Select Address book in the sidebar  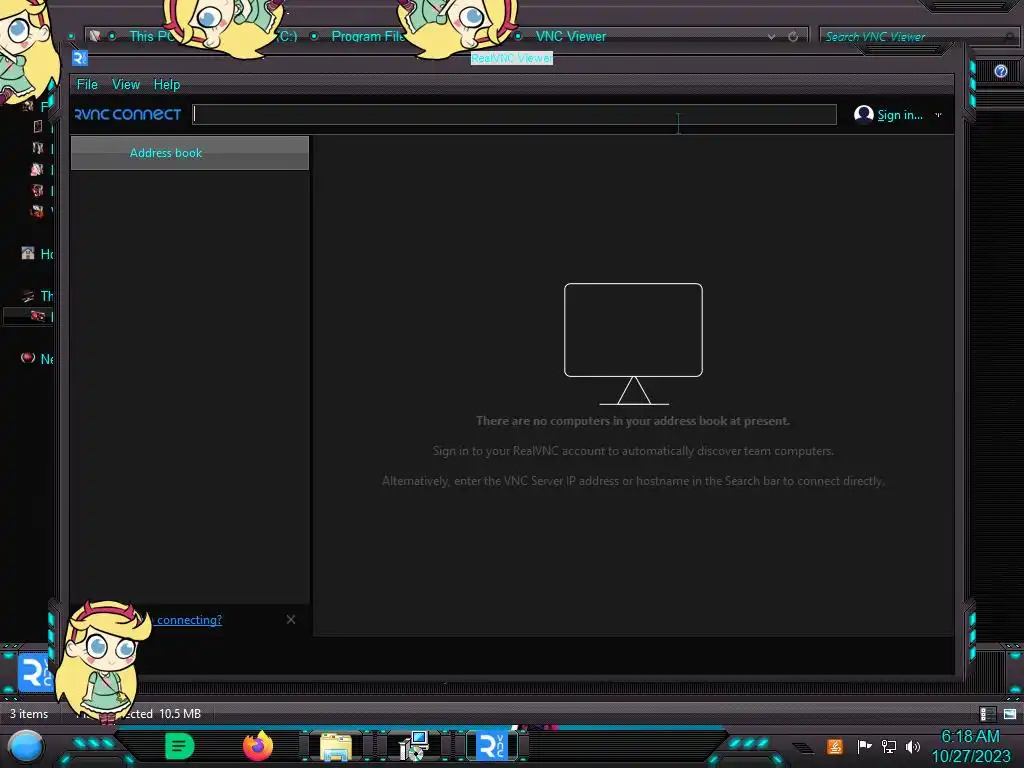189,153
